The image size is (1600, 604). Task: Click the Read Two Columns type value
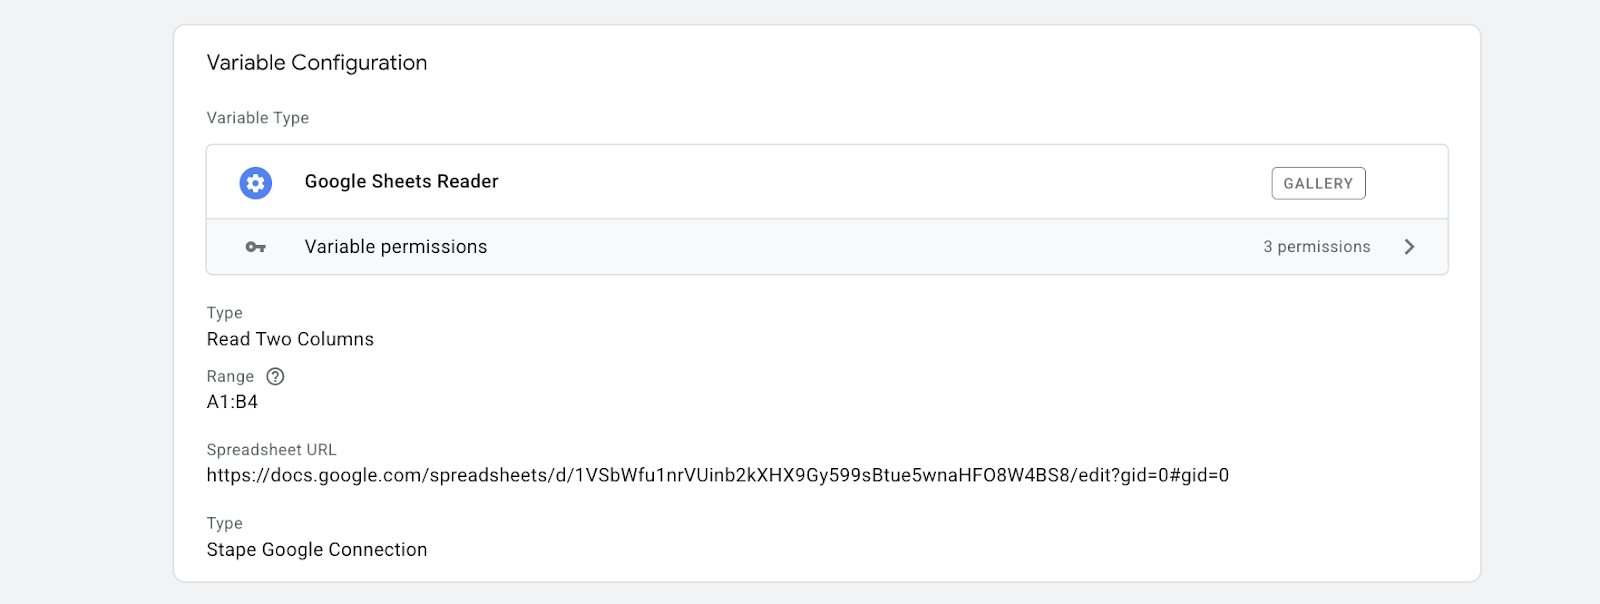pyautogui.click(x=290, y=339)
